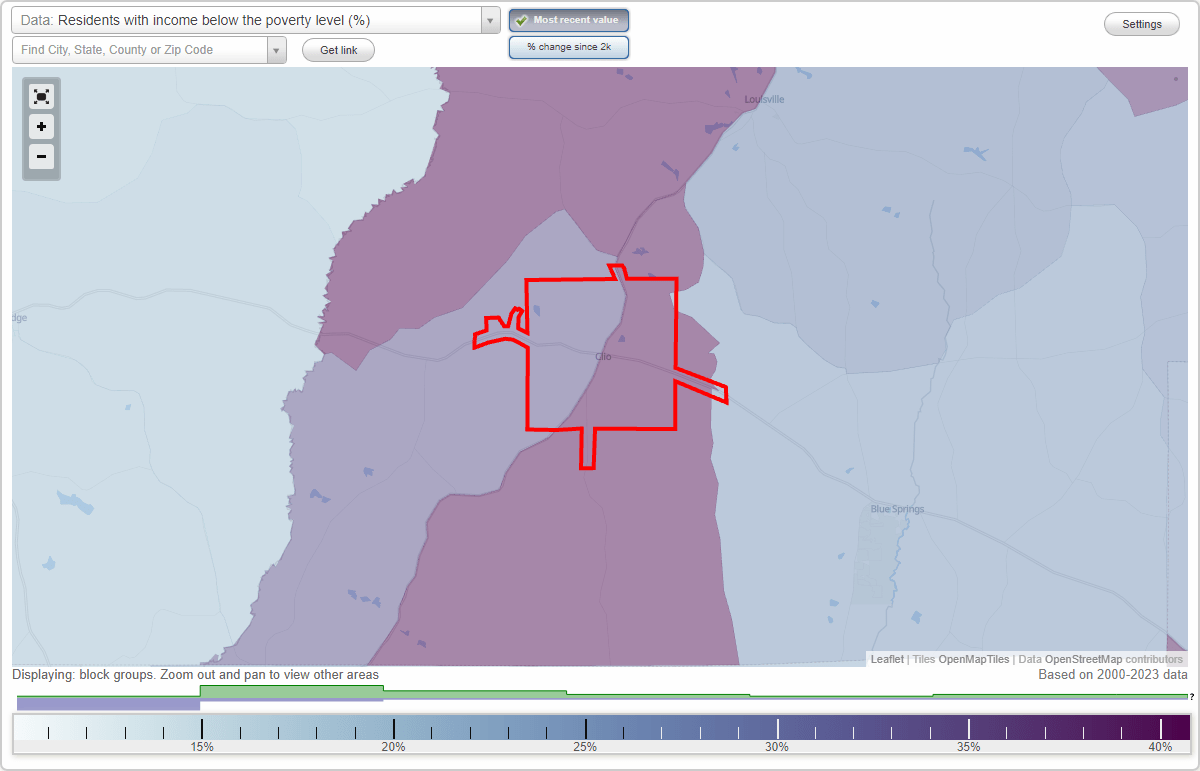Click the gray arrow on the Data combo box
Viewport: 1200px width, 771px height.
[x=488, y=19]
